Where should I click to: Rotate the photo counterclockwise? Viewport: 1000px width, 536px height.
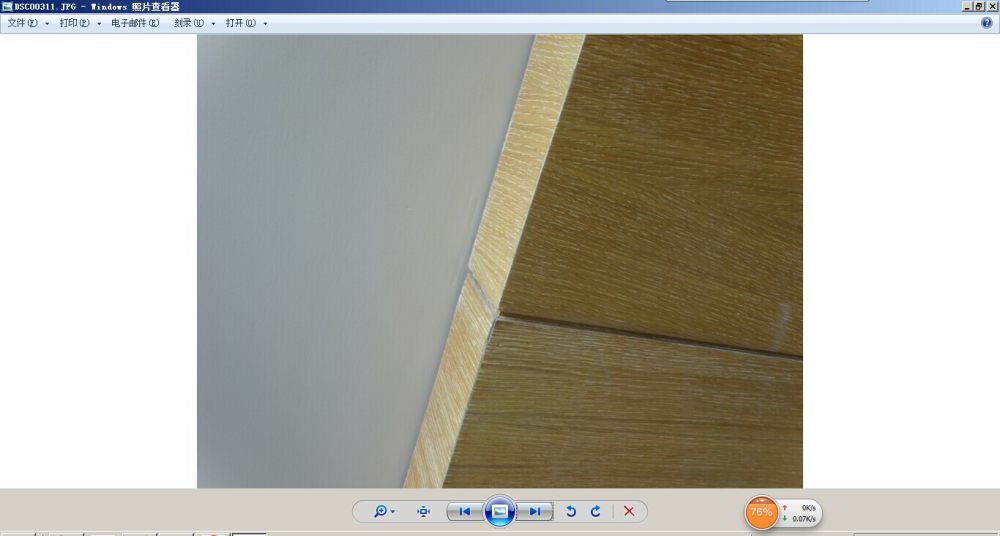571,511
